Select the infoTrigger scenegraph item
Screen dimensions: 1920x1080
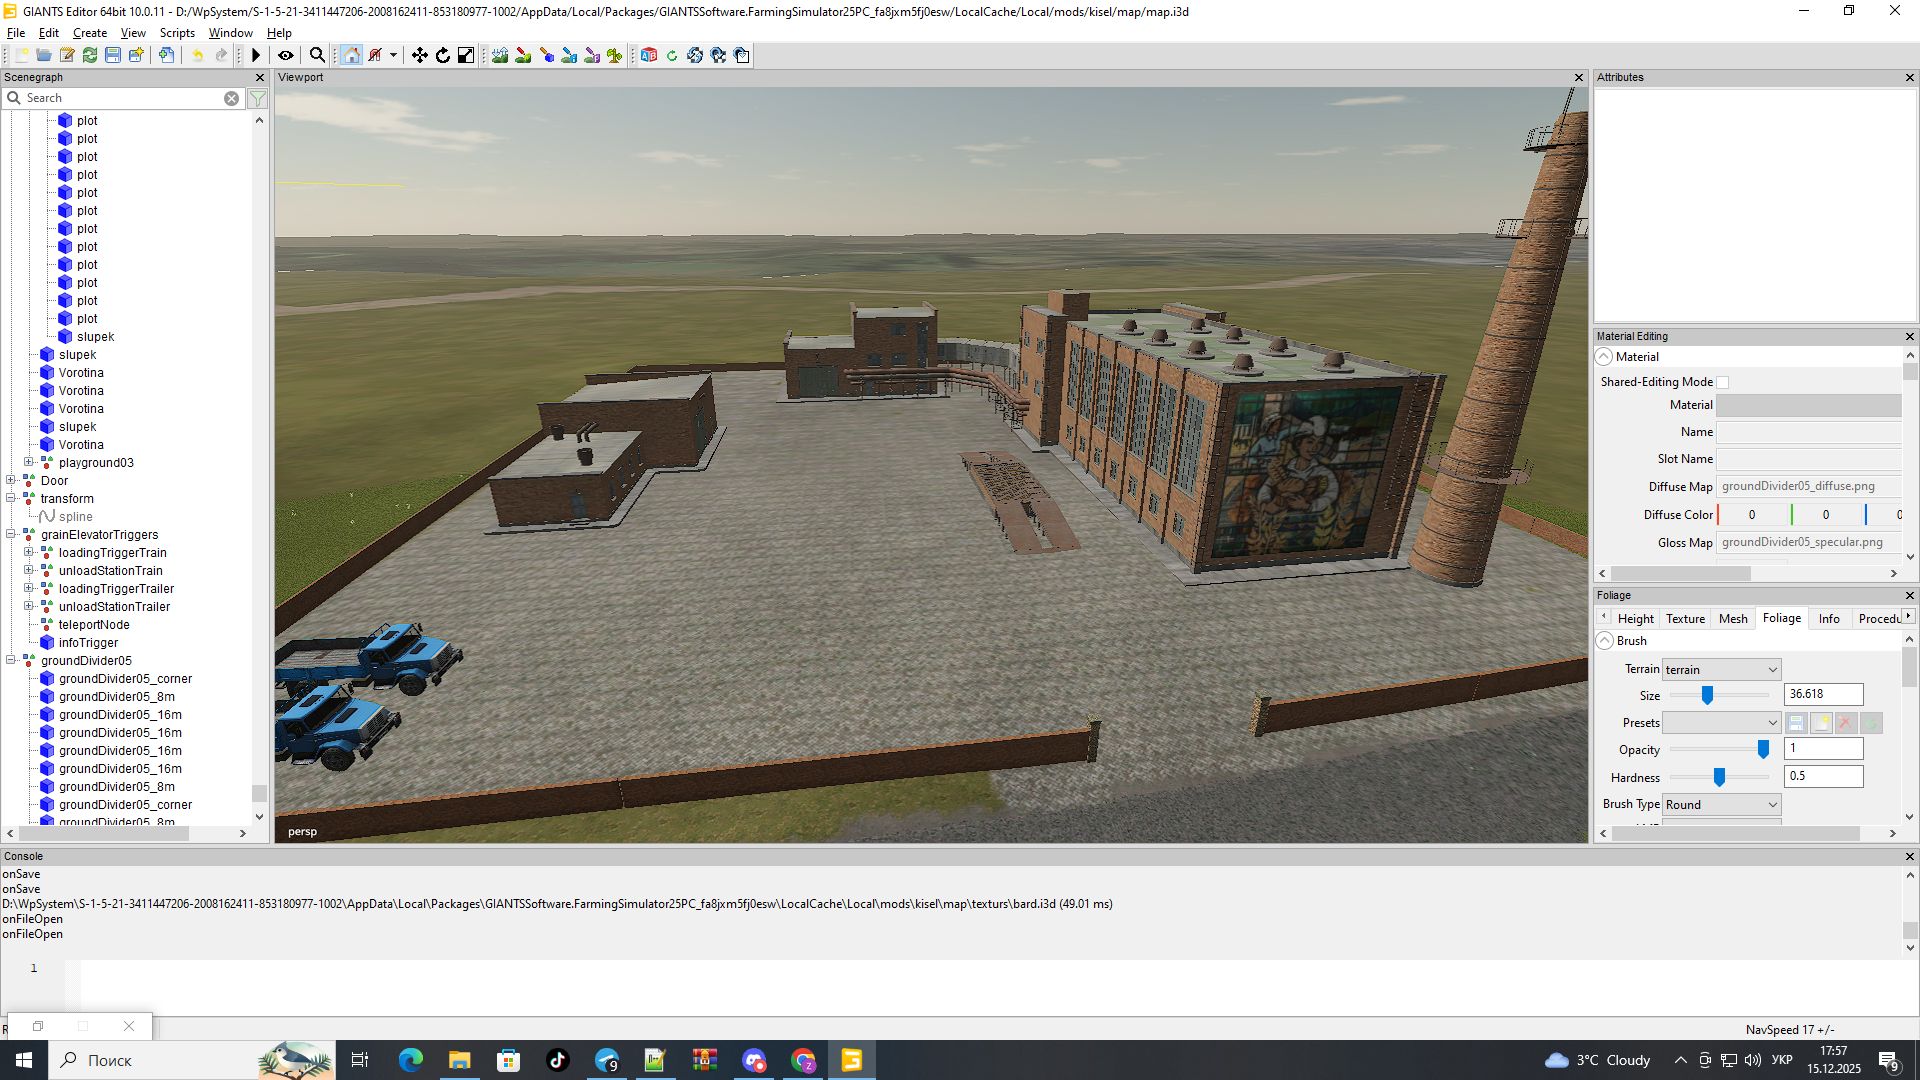pyautogui.click(x=88, y=643)
